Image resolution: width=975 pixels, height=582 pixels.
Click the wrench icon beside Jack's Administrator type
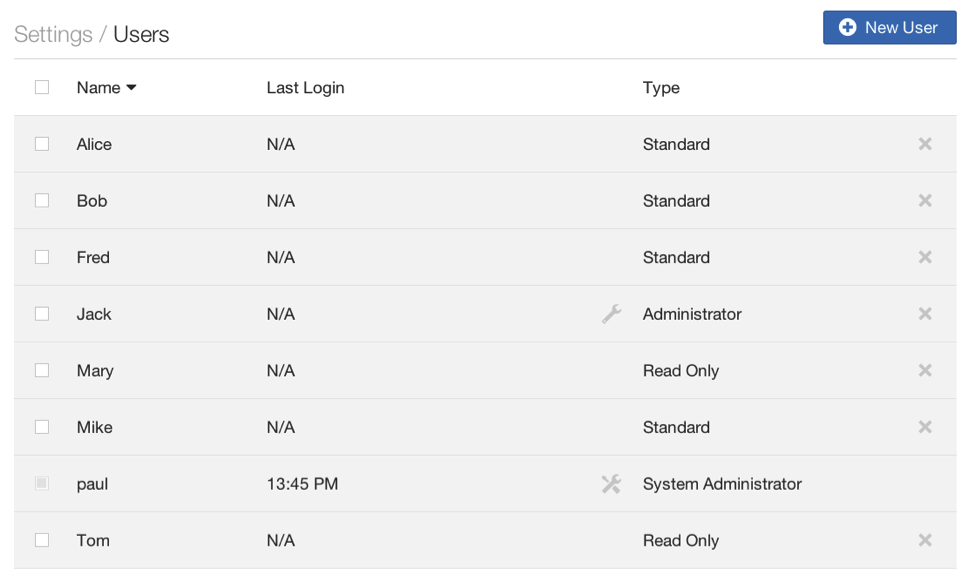pos(611,314)
